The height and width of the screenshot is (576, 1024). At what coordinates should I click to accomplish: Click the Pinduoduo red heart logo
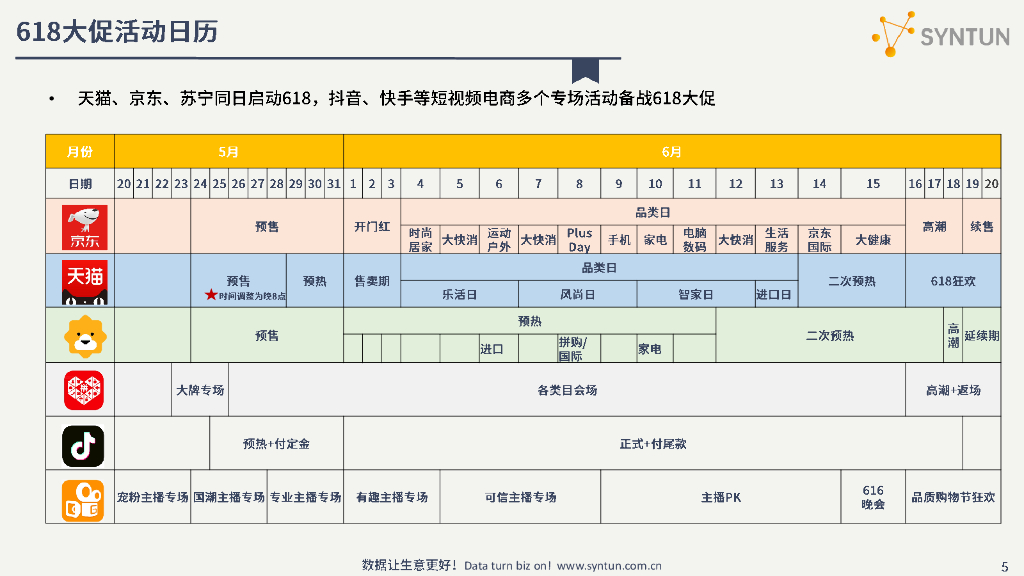[84, 391]
